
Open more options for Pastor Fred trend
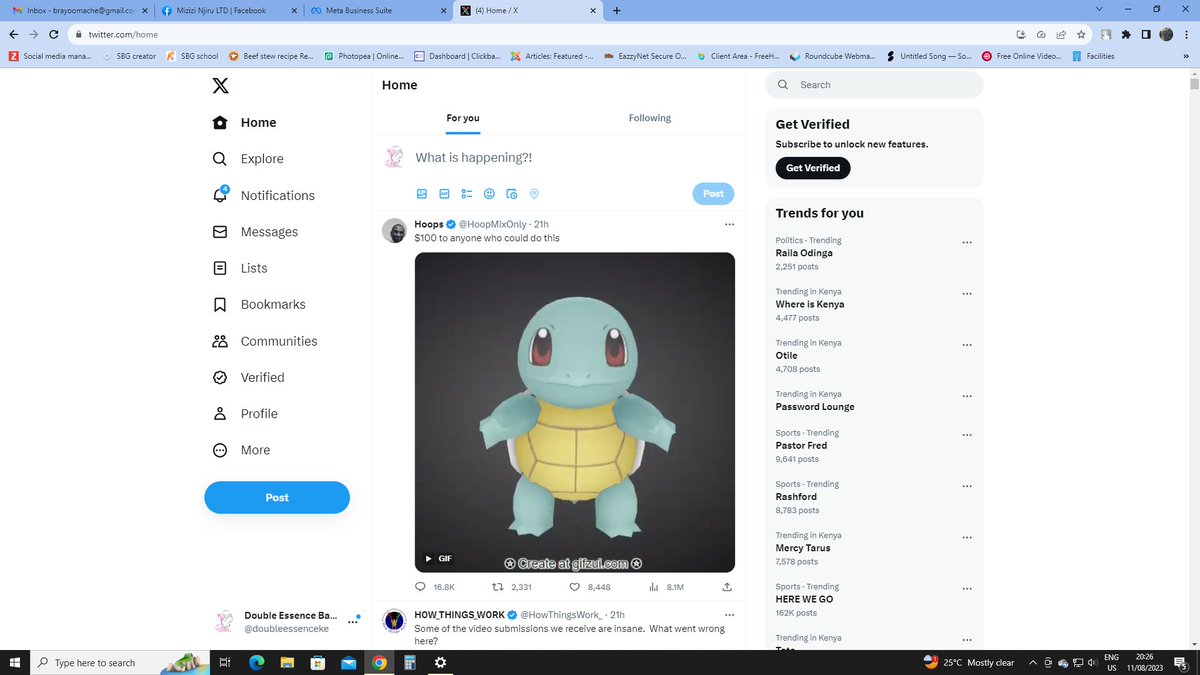click(966, 435)
